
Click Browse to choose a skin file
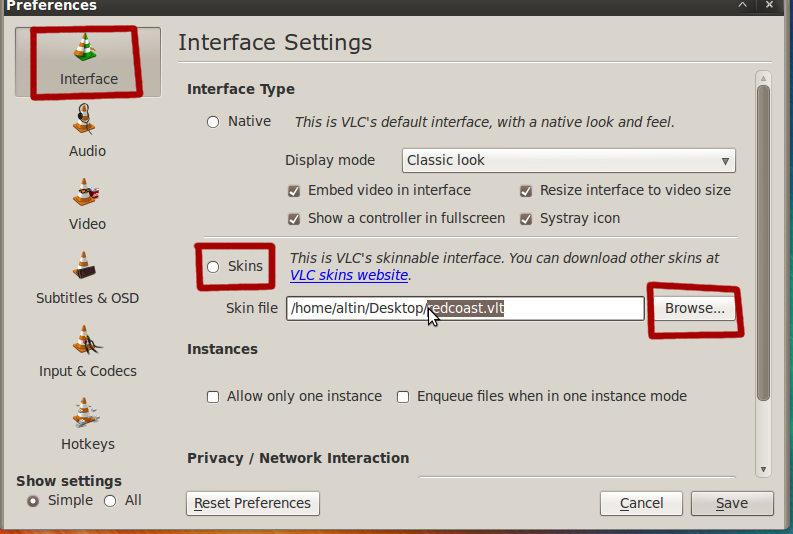coord(694,308)
